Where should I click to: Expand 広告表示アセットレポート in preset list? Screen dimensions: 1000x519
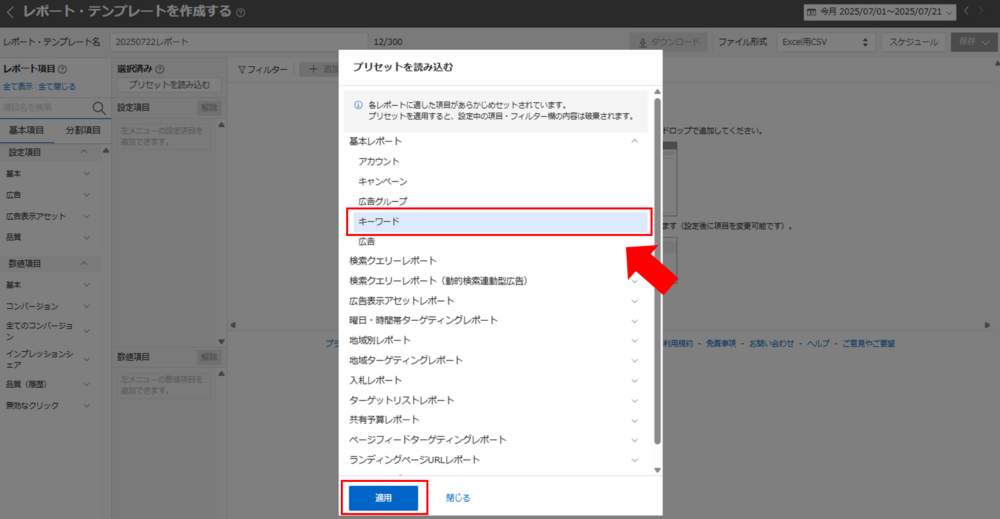(634, 301)
